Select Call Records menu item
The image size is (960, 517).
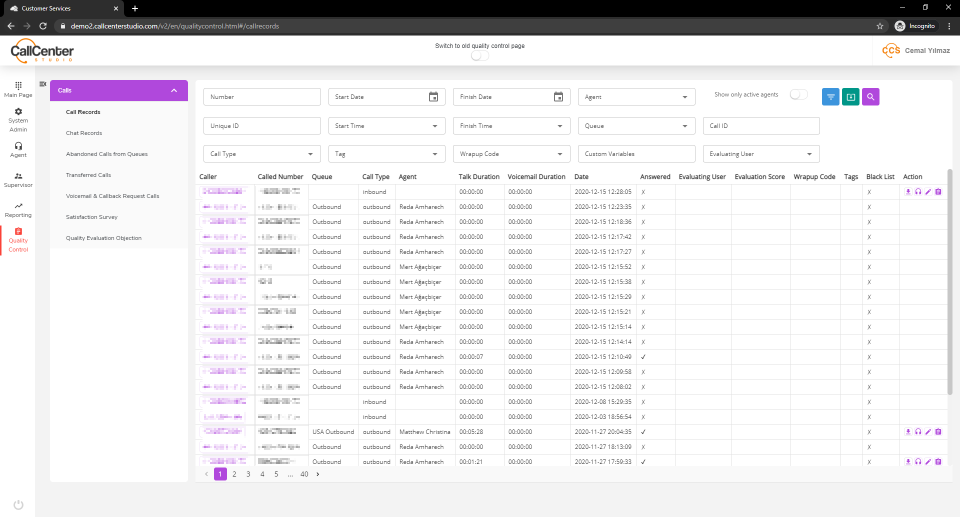click(x=83, y=112)
